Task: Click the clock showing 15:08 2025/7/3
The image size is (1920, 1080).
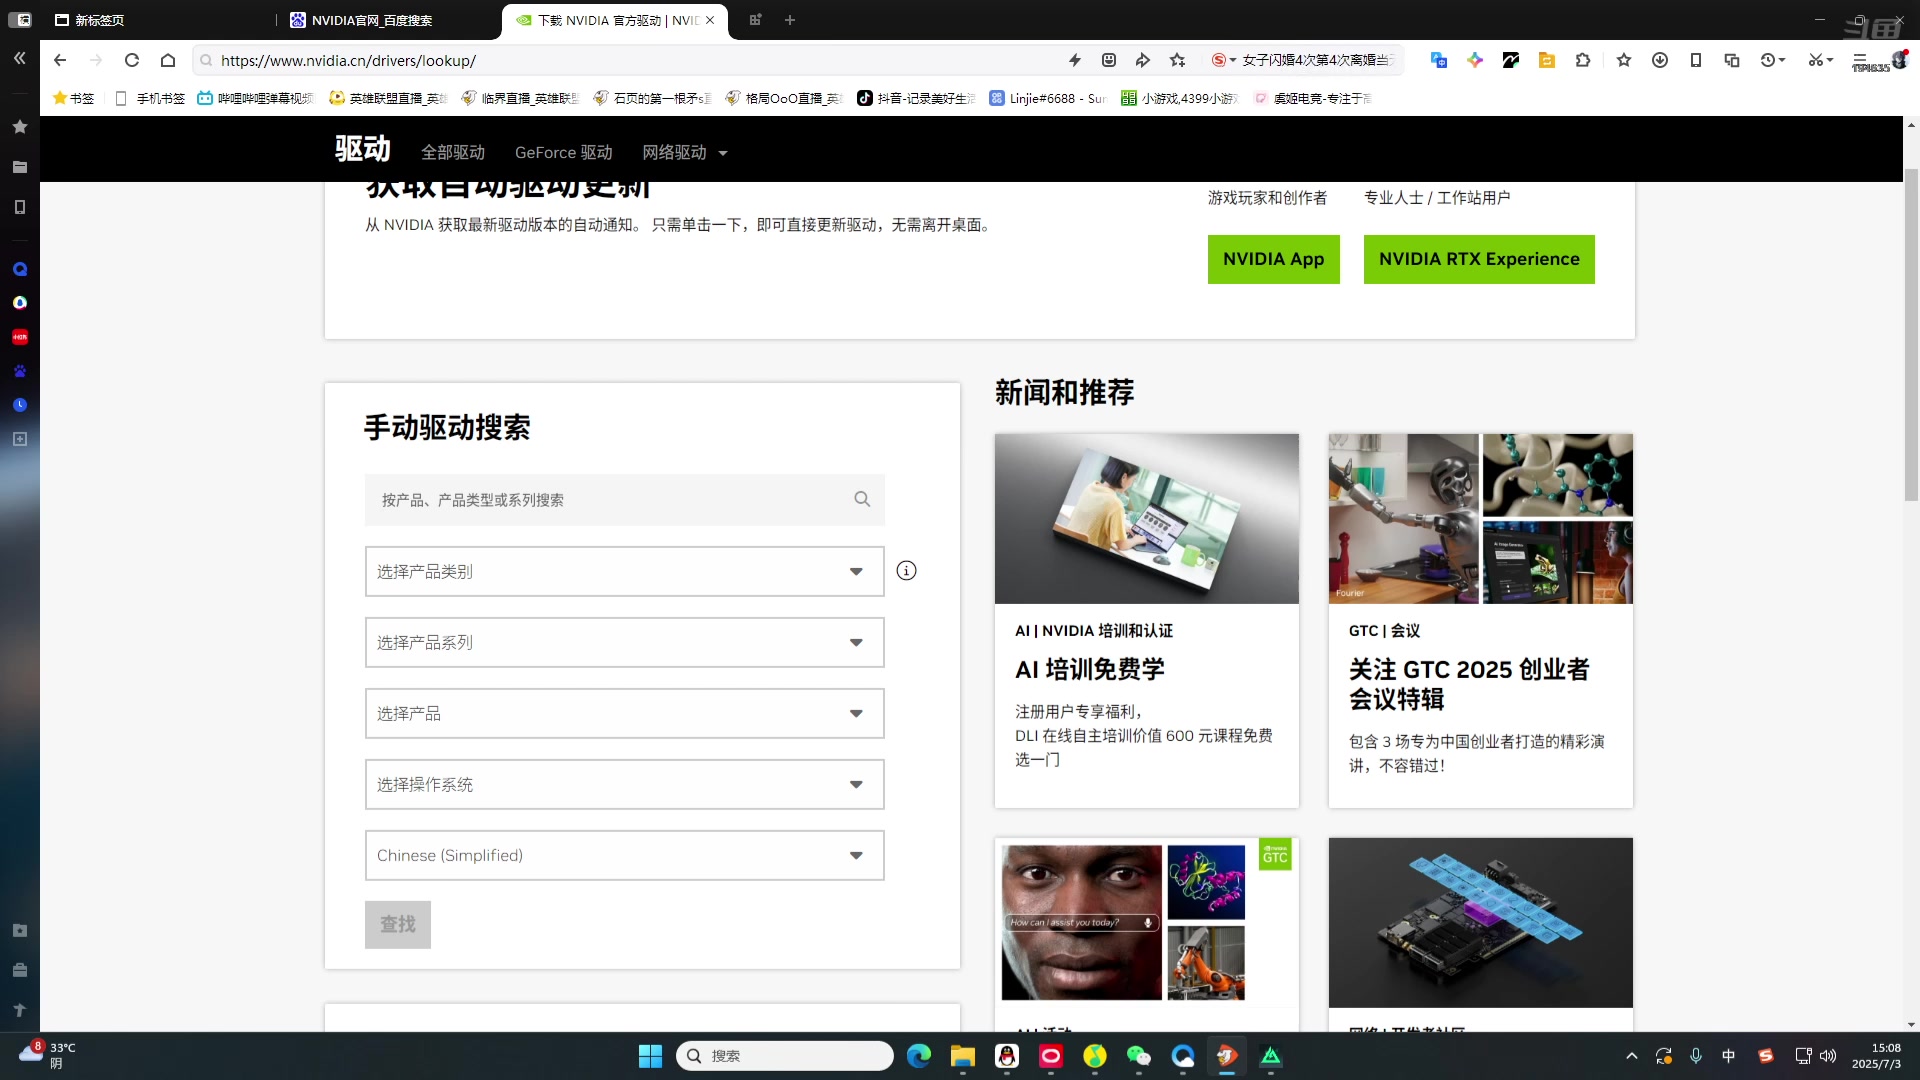Action: pos(1876,1056)
